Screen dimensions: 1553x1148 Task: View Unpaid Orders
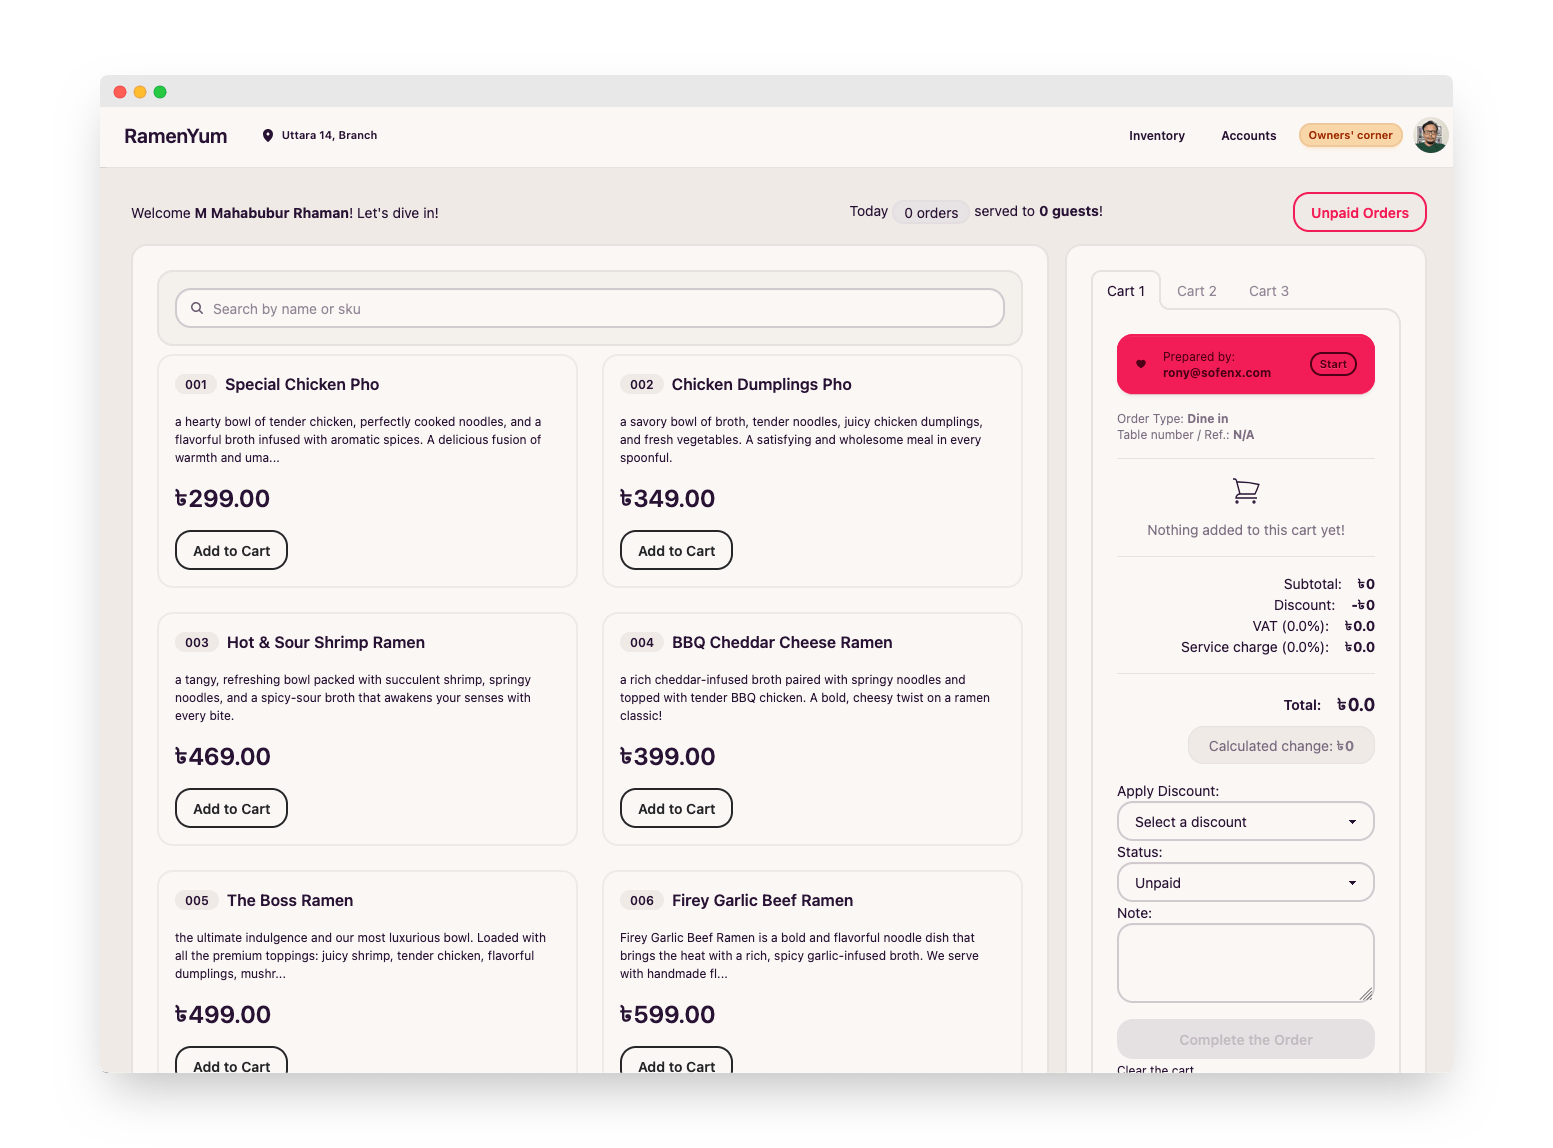point(1359,212)
